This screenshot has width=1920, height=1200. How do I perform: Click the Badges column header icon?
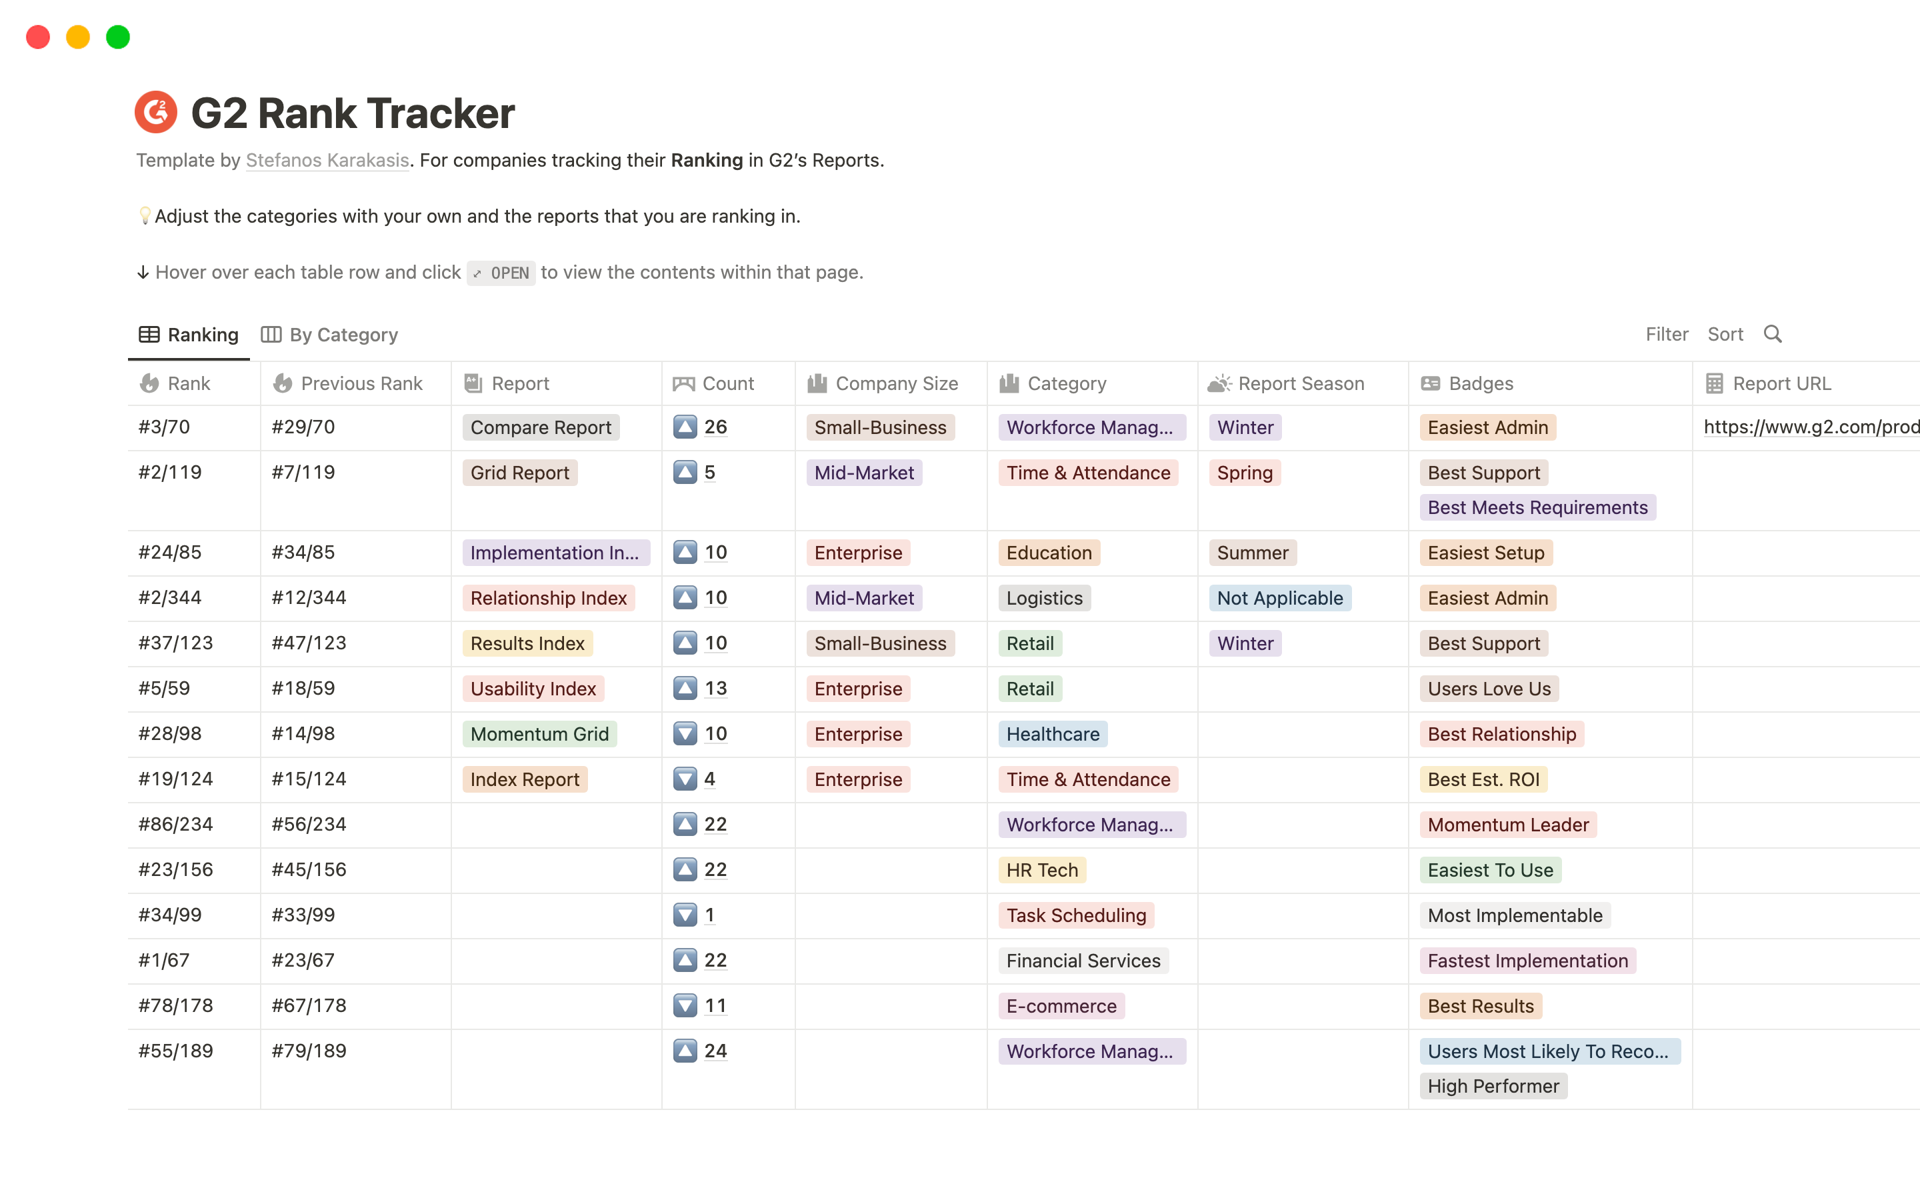pos(1430,383)
